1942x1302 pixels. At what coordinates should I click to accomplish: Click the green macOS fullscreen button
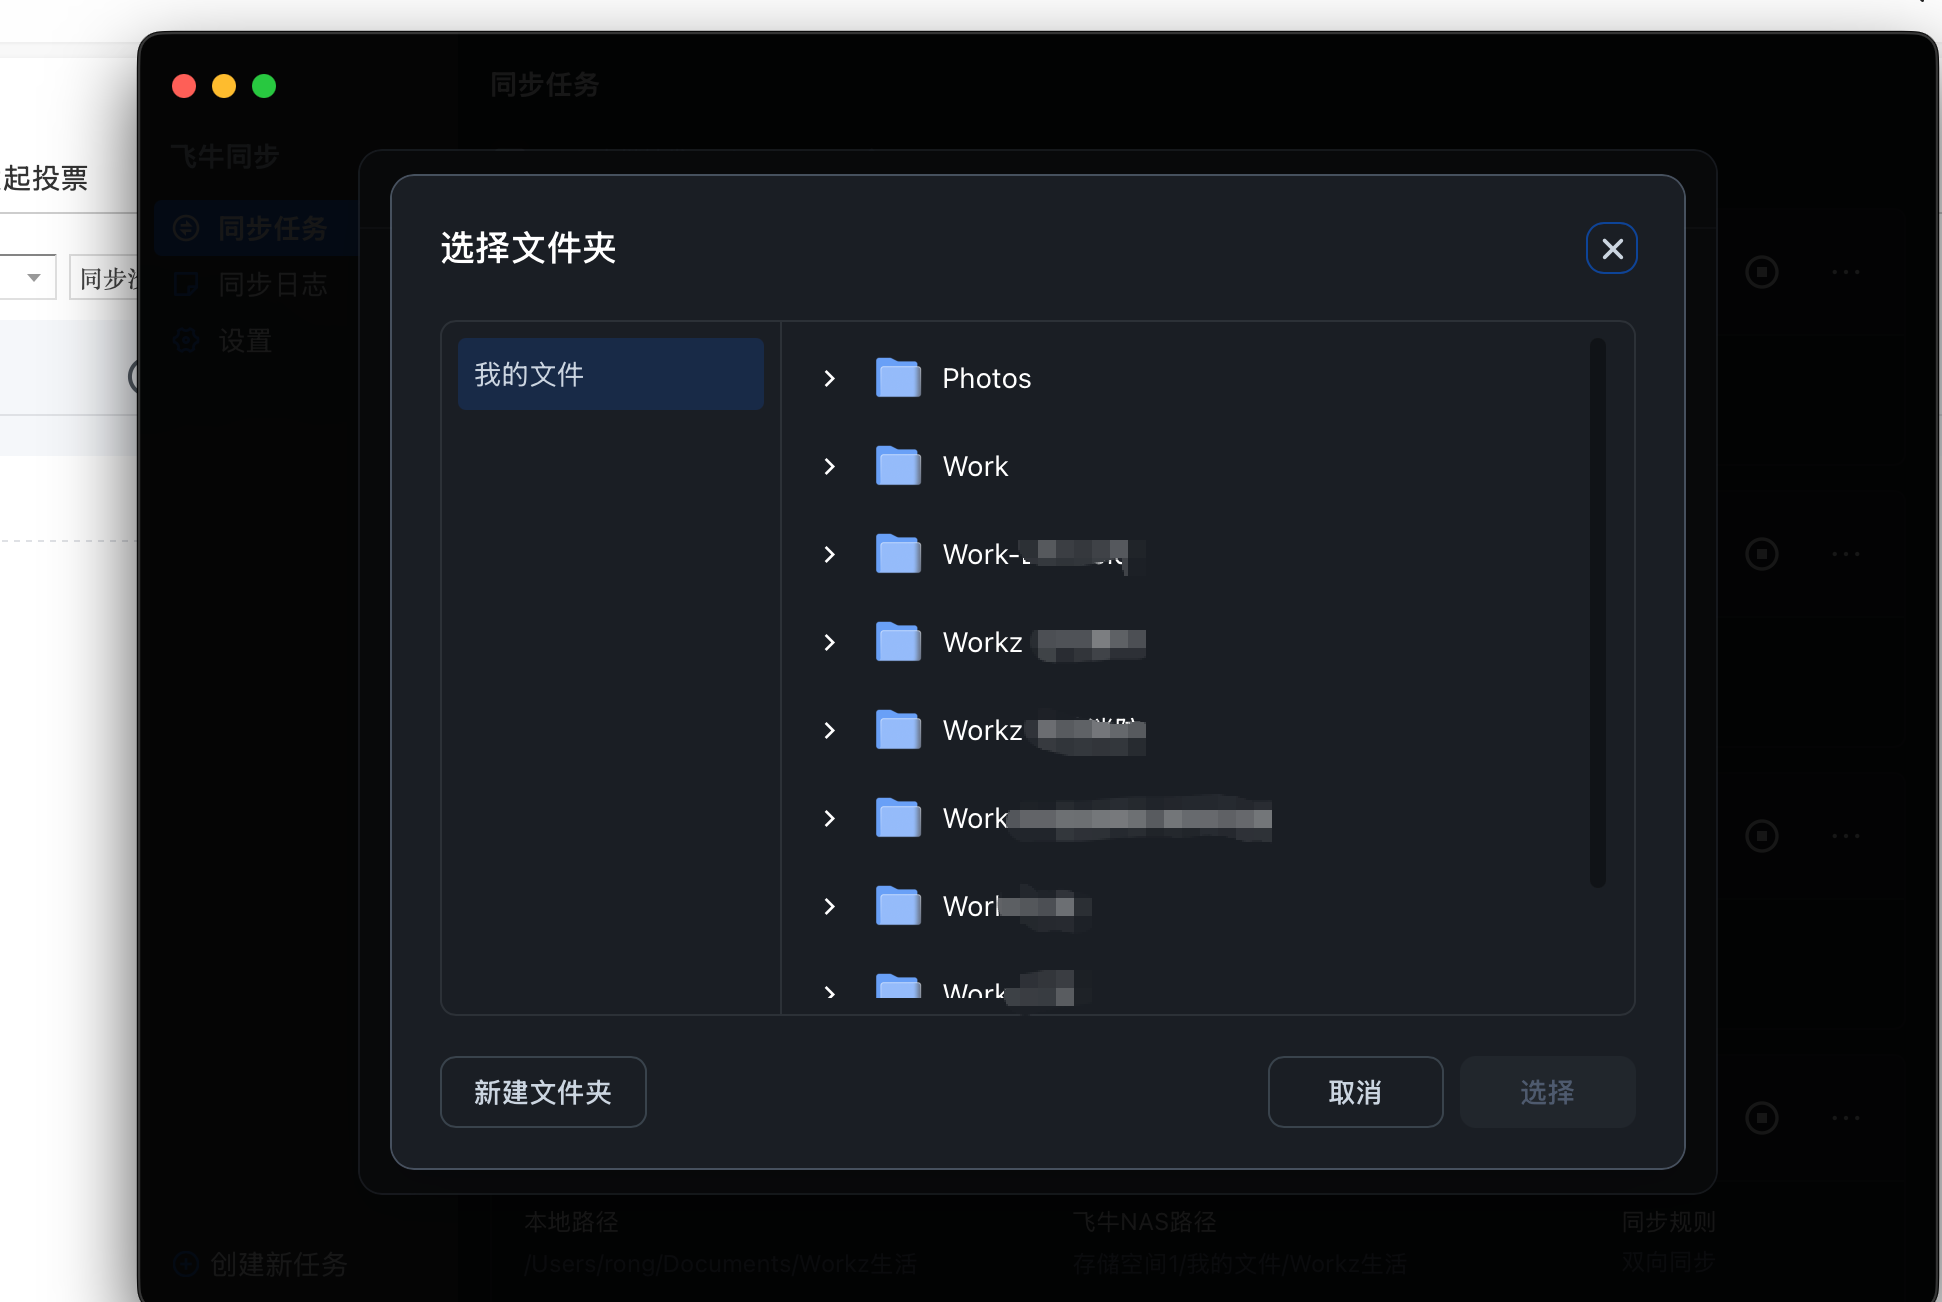[x=264, y=86]
